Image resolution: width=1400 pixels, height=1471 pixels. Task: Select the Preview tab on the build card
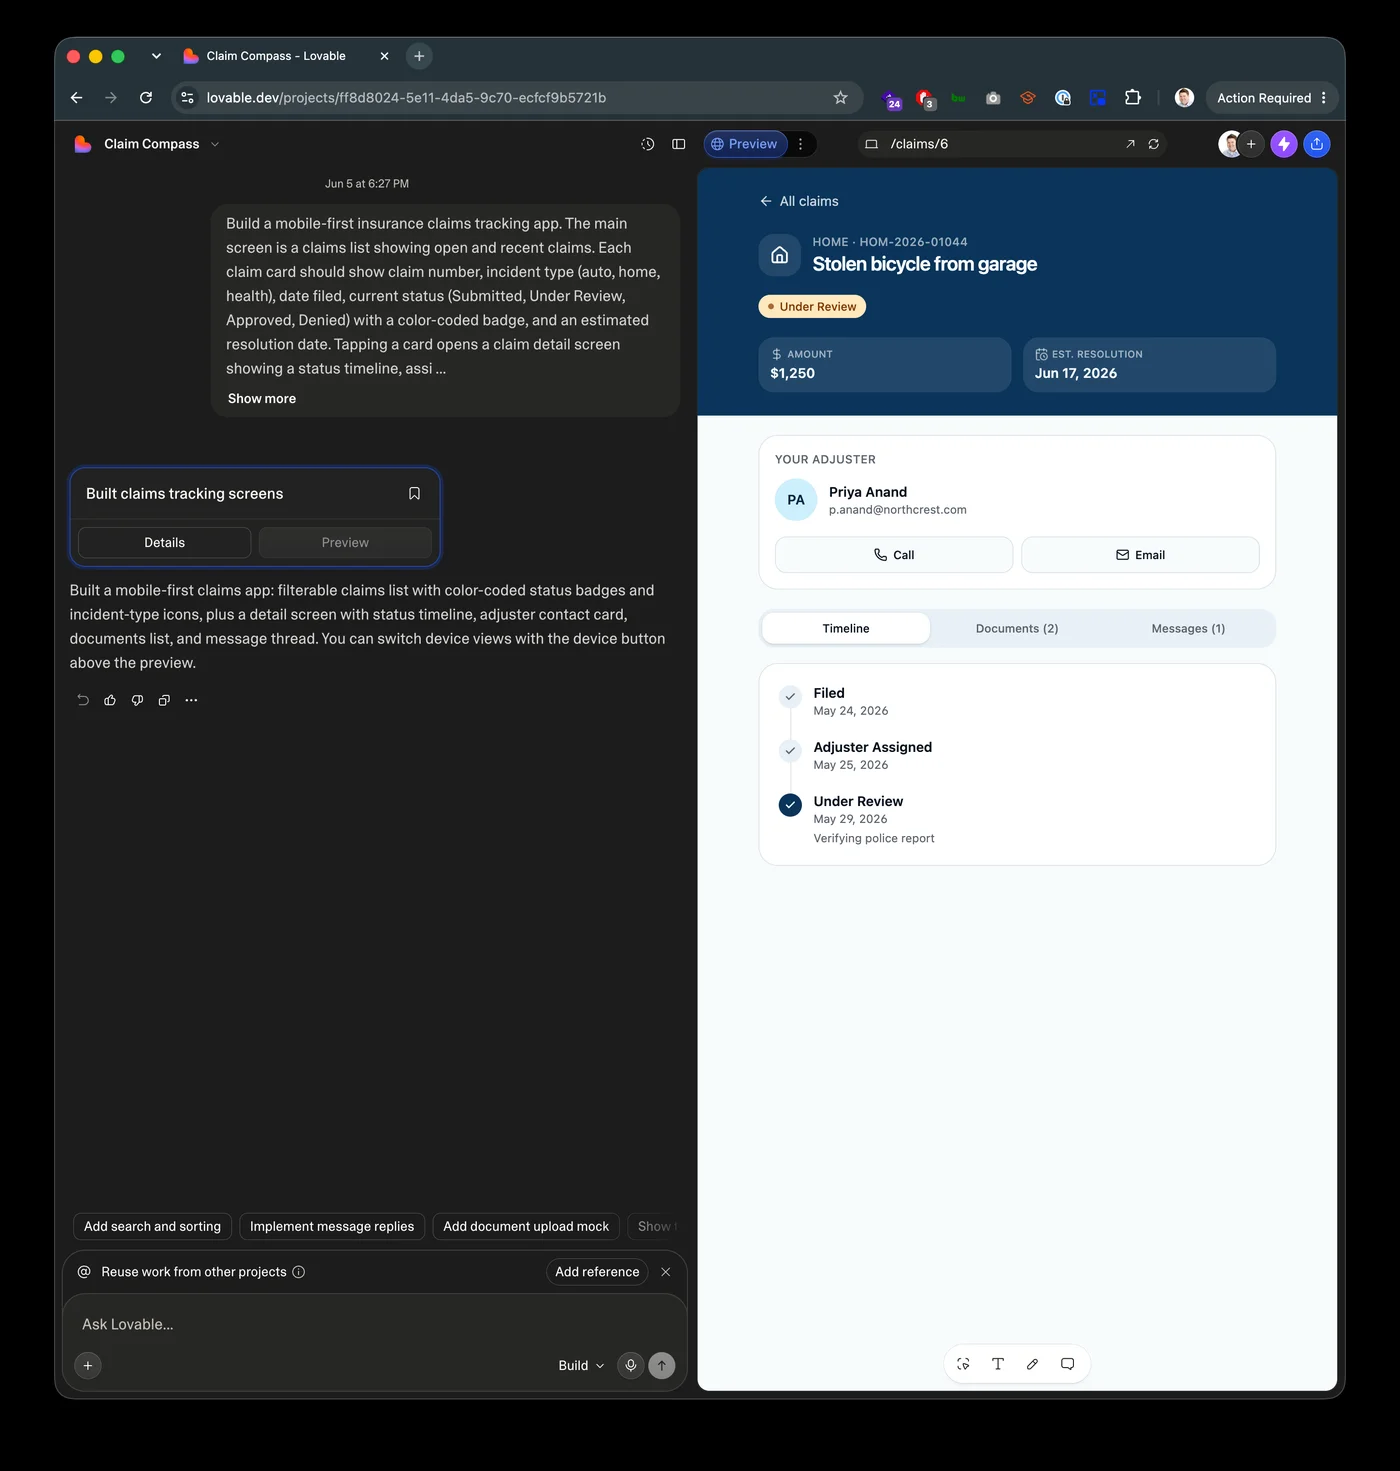pos(345,542)
